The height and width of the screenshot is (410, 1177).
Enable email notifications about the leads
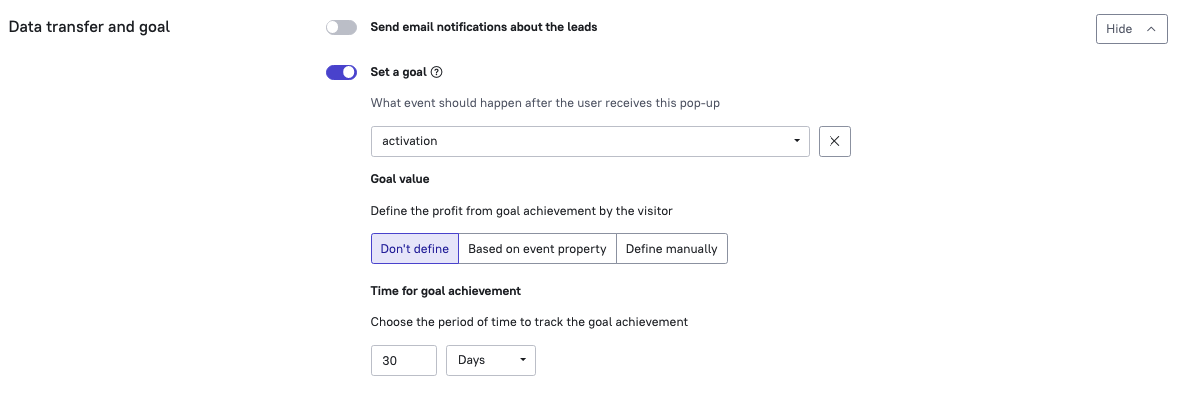tap(341, 28)
